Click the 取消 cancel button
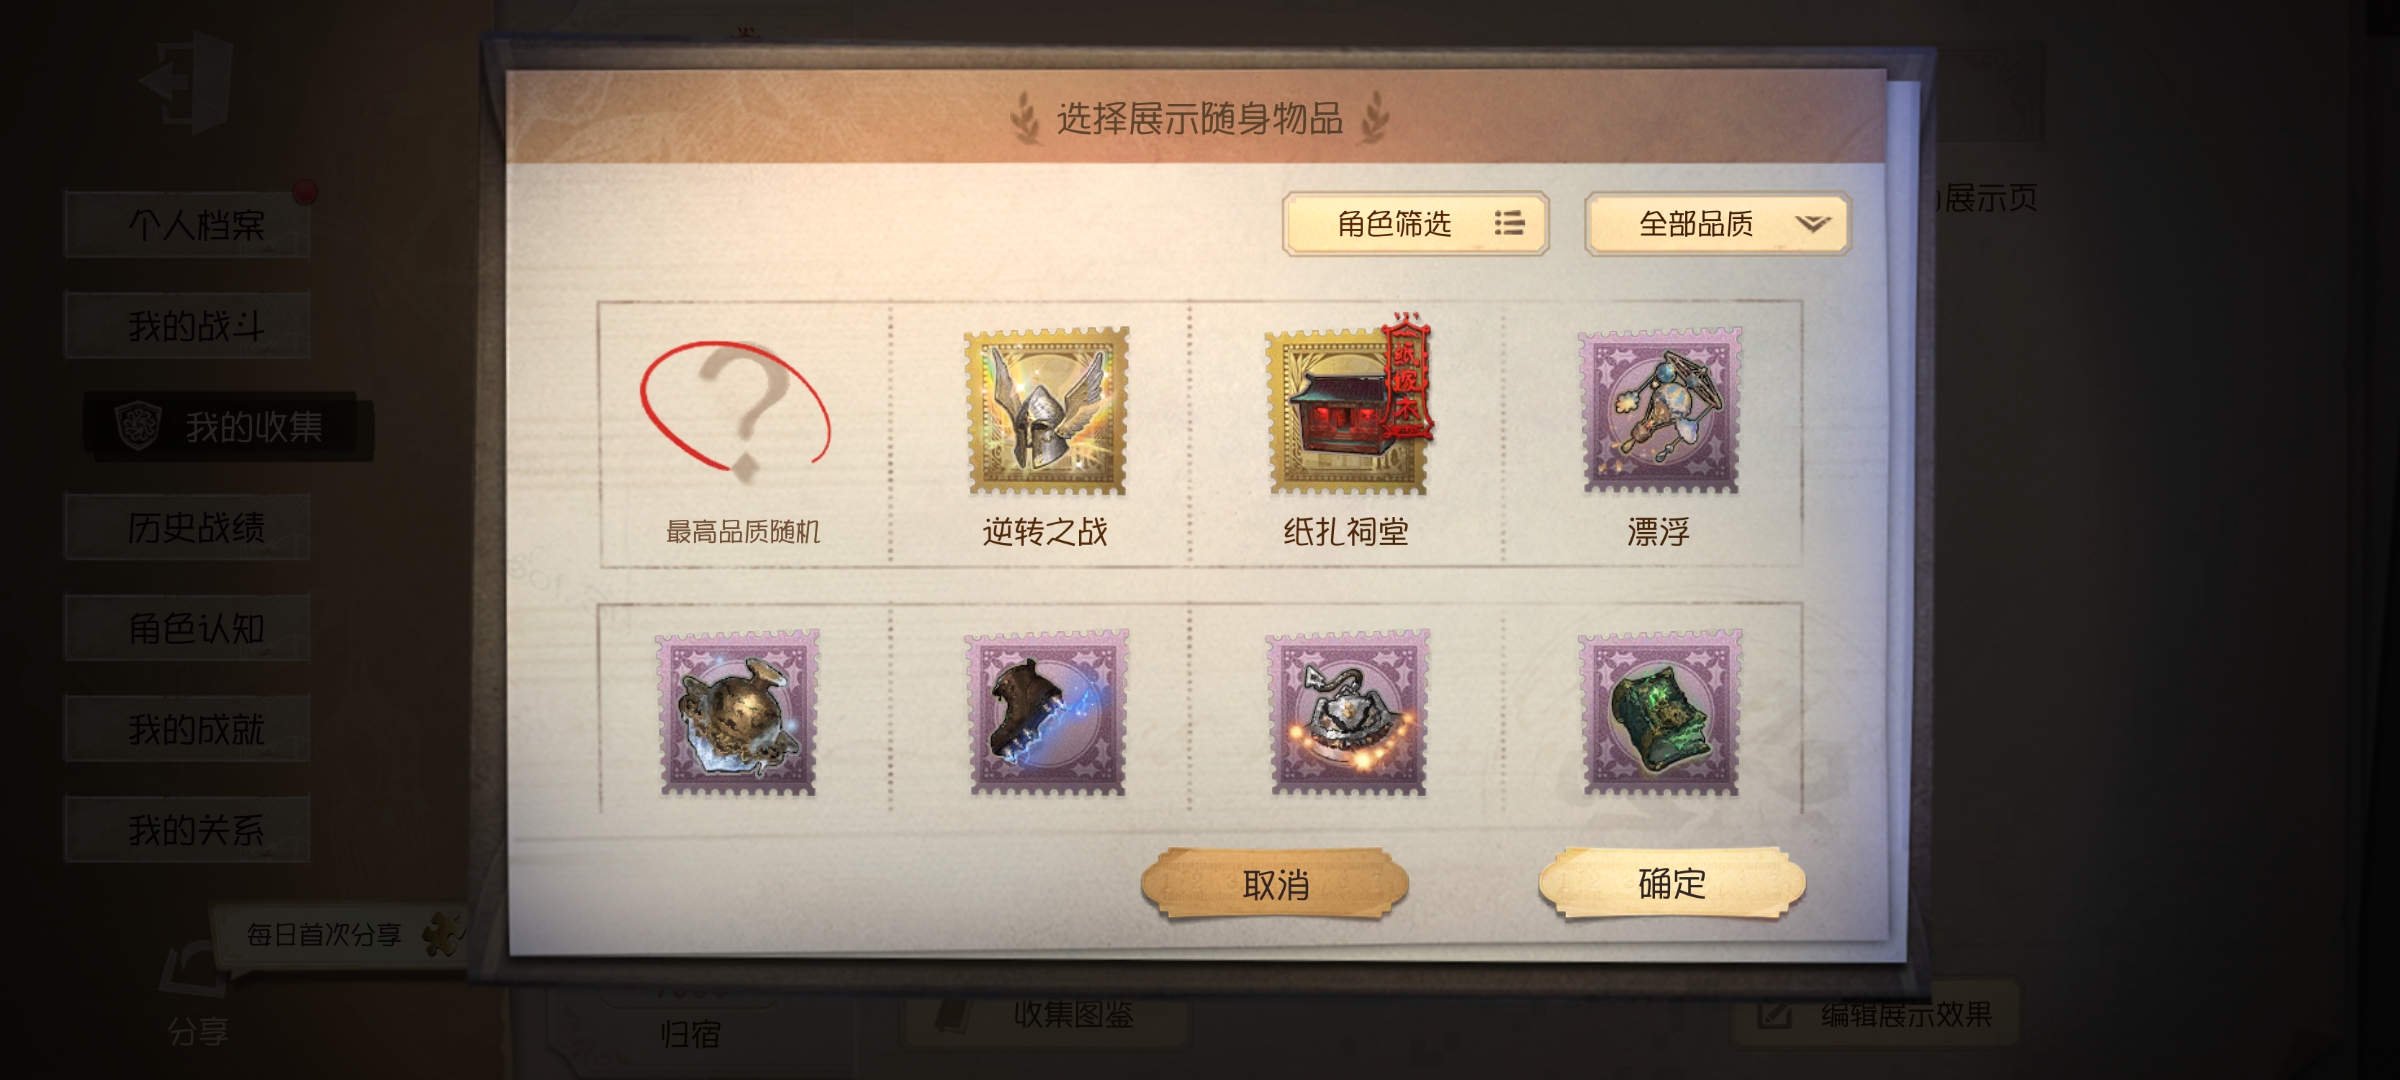This screenshot has width=2400, height=1080. click(1275, 884)
